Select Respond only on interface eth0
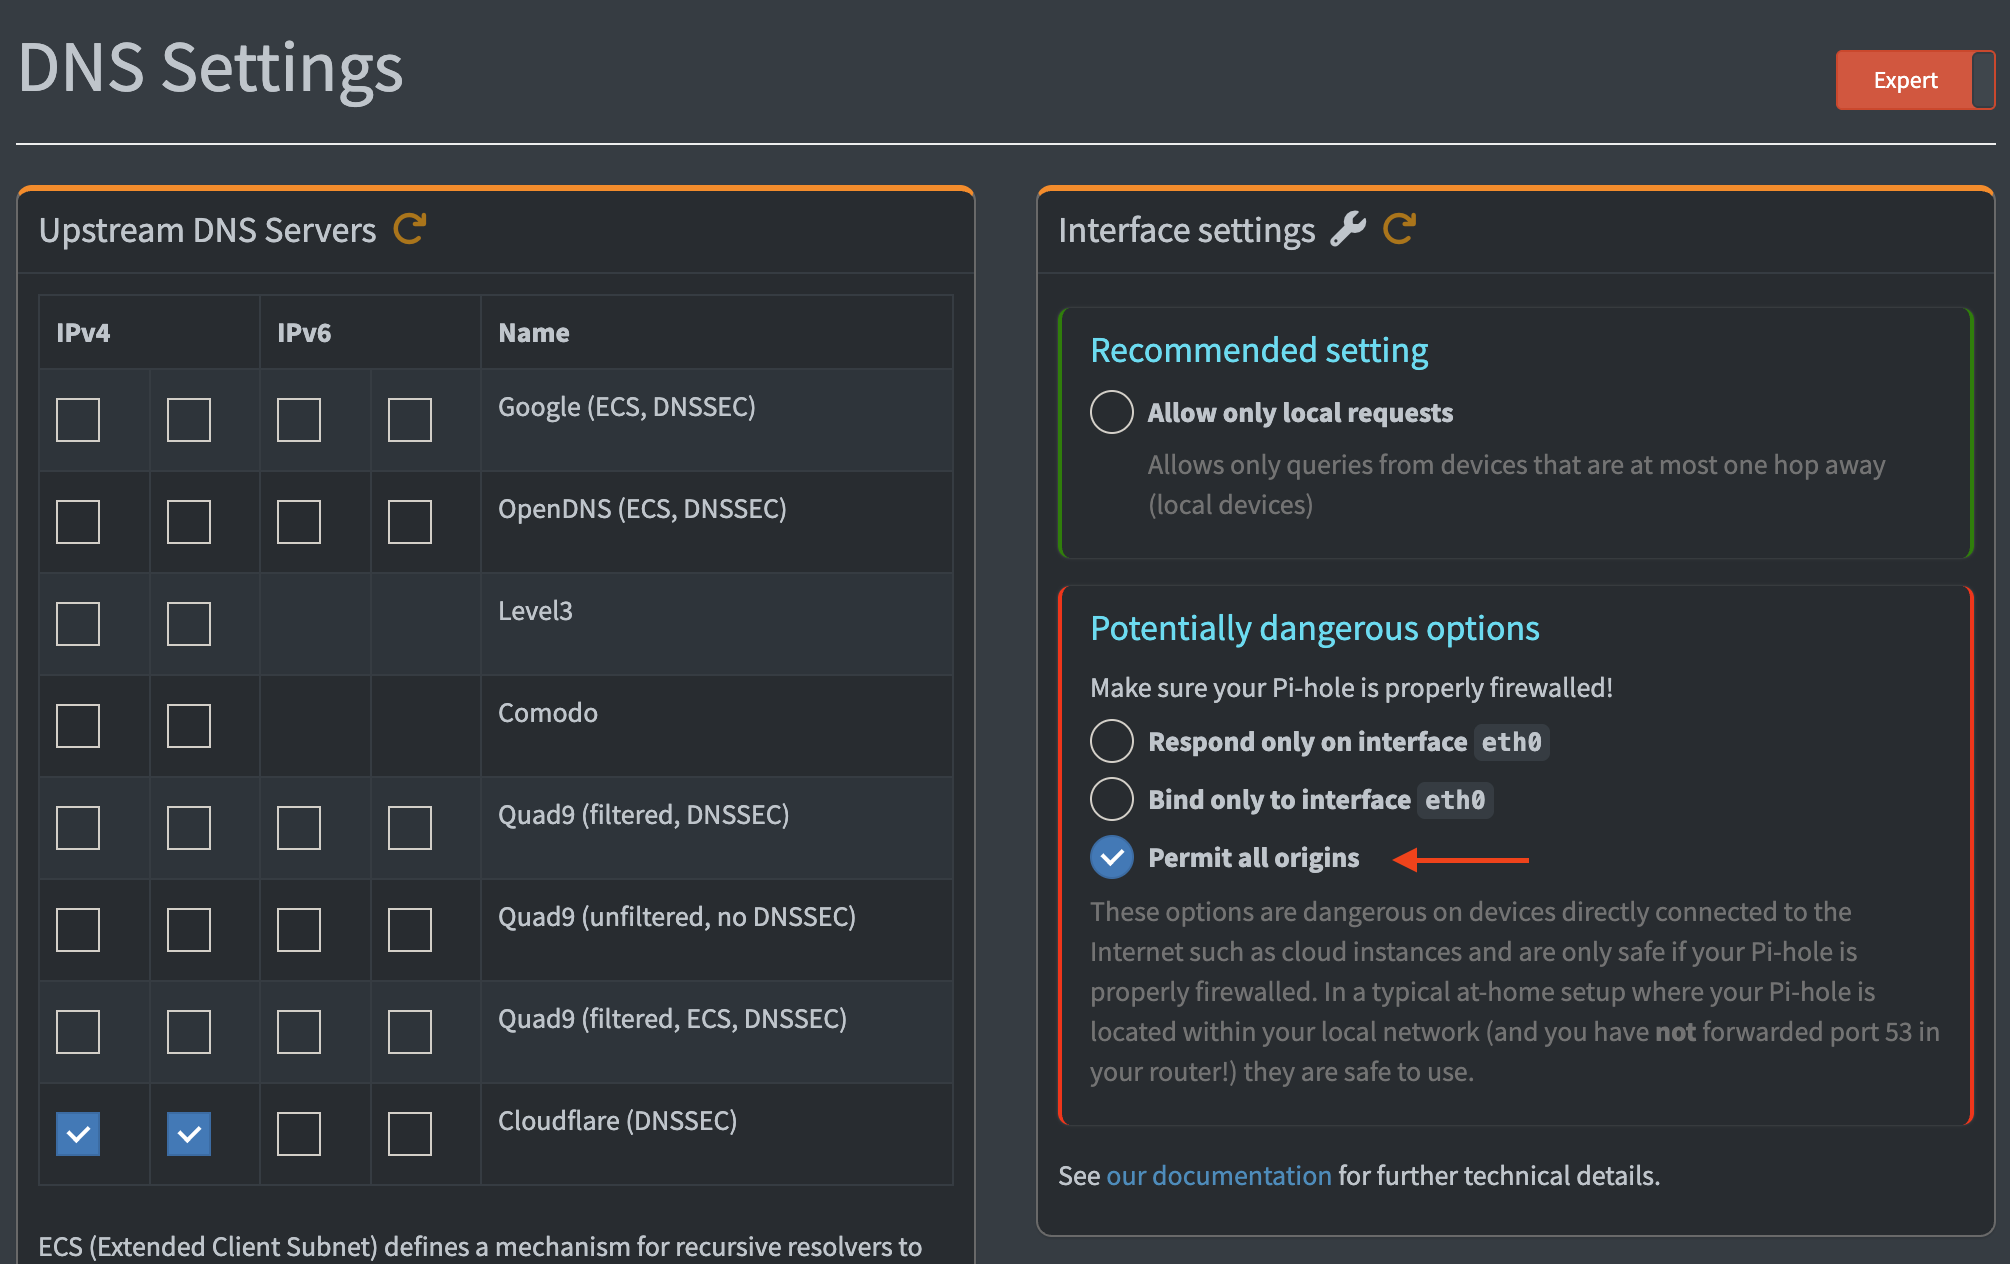This screenshot has height=1264, width=2010. click(x=1112, y=741)
